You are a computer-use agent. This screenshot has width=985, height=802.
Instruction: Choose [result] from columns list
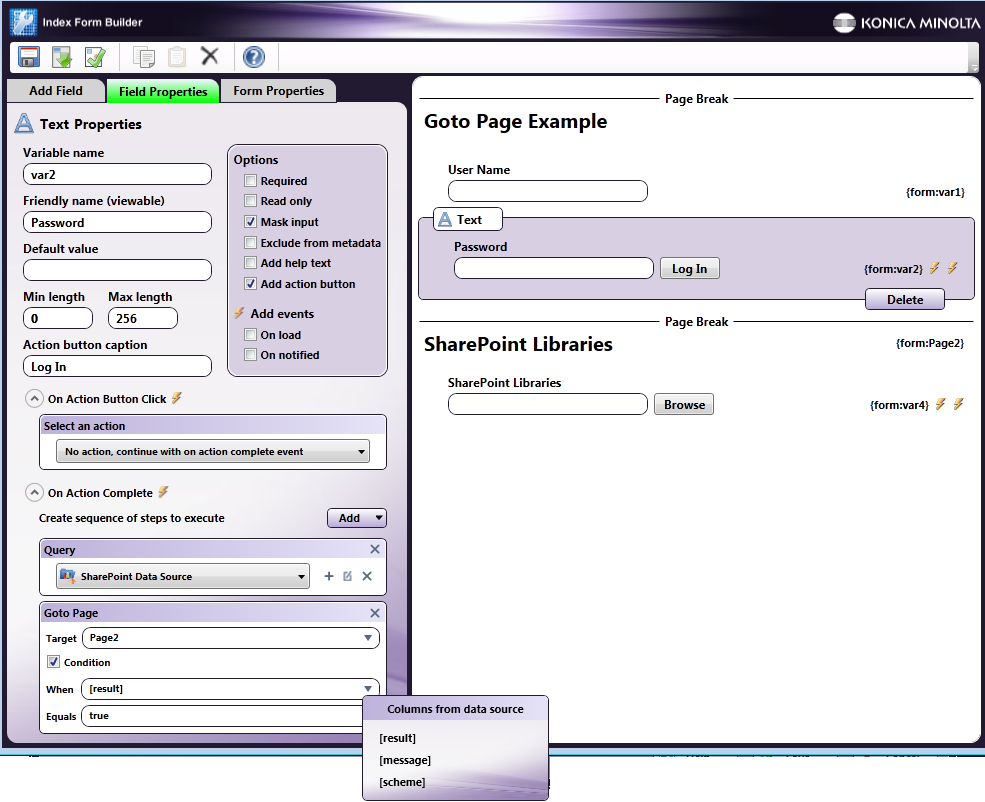point(398,738)
